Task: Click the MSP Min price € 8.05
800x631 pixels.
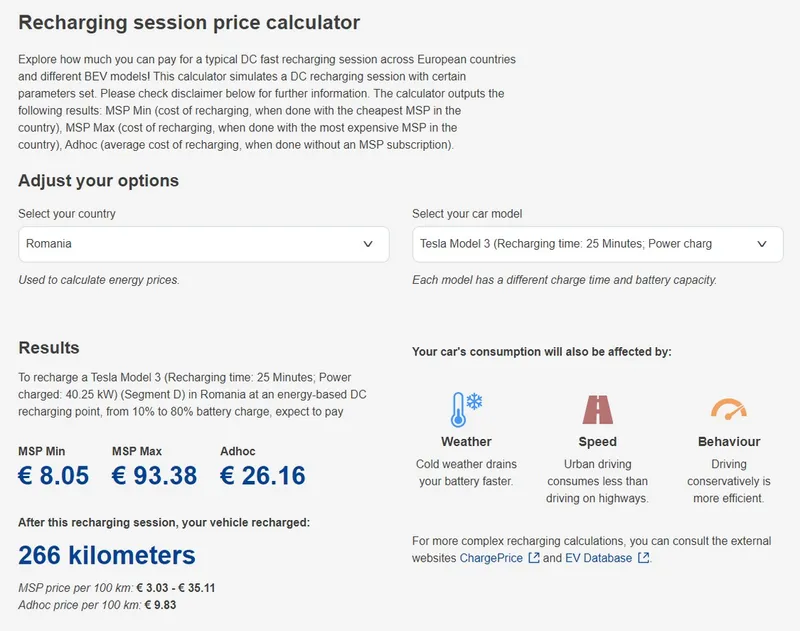Action: 54,475
